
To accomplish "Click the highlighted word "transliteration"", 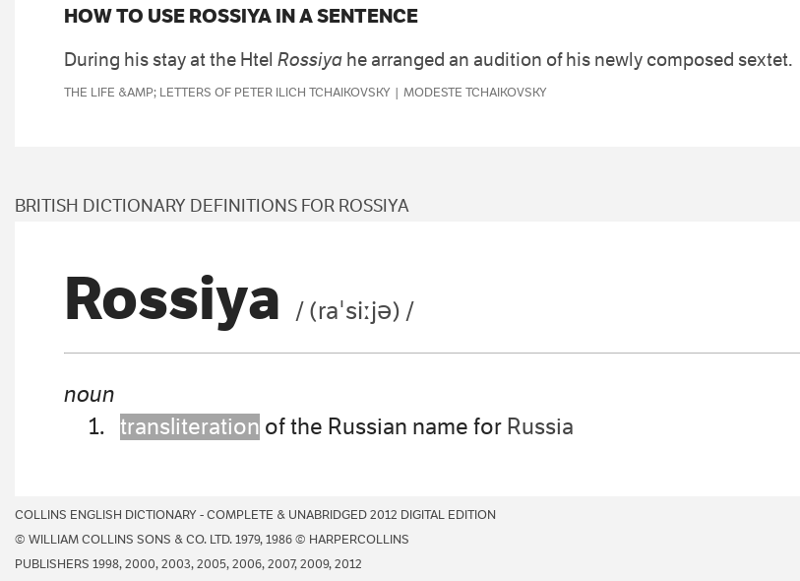I will [x=190, y=426].
